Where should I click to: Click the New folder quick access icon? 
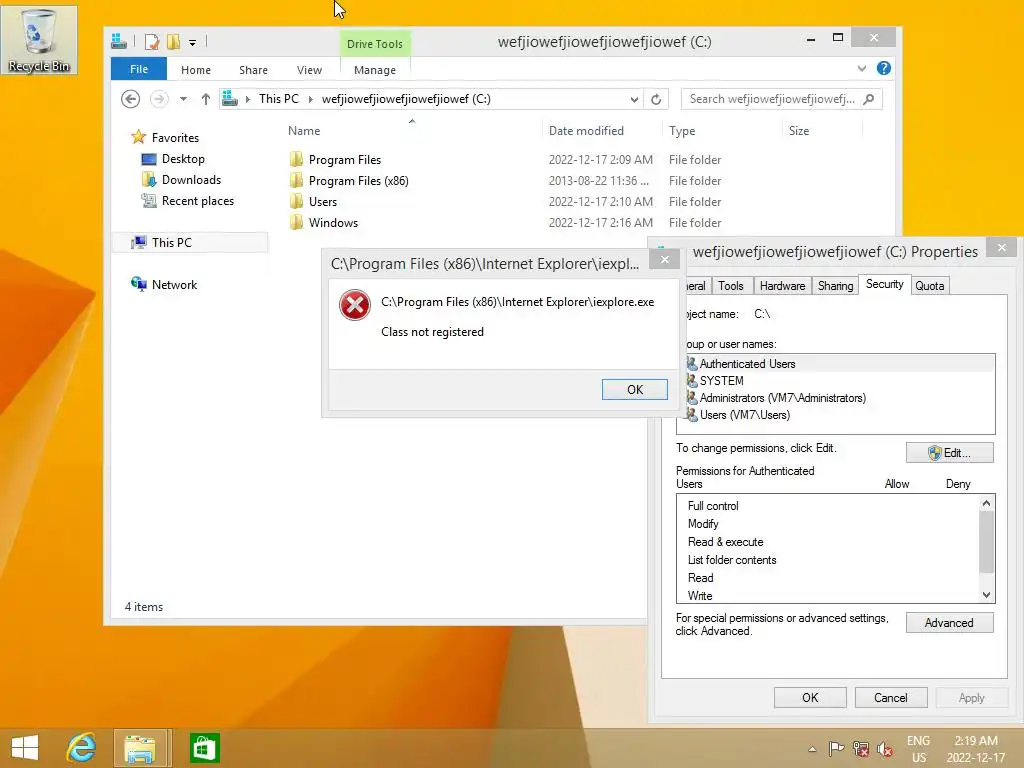pyautogui.click(x=173, y=42)
